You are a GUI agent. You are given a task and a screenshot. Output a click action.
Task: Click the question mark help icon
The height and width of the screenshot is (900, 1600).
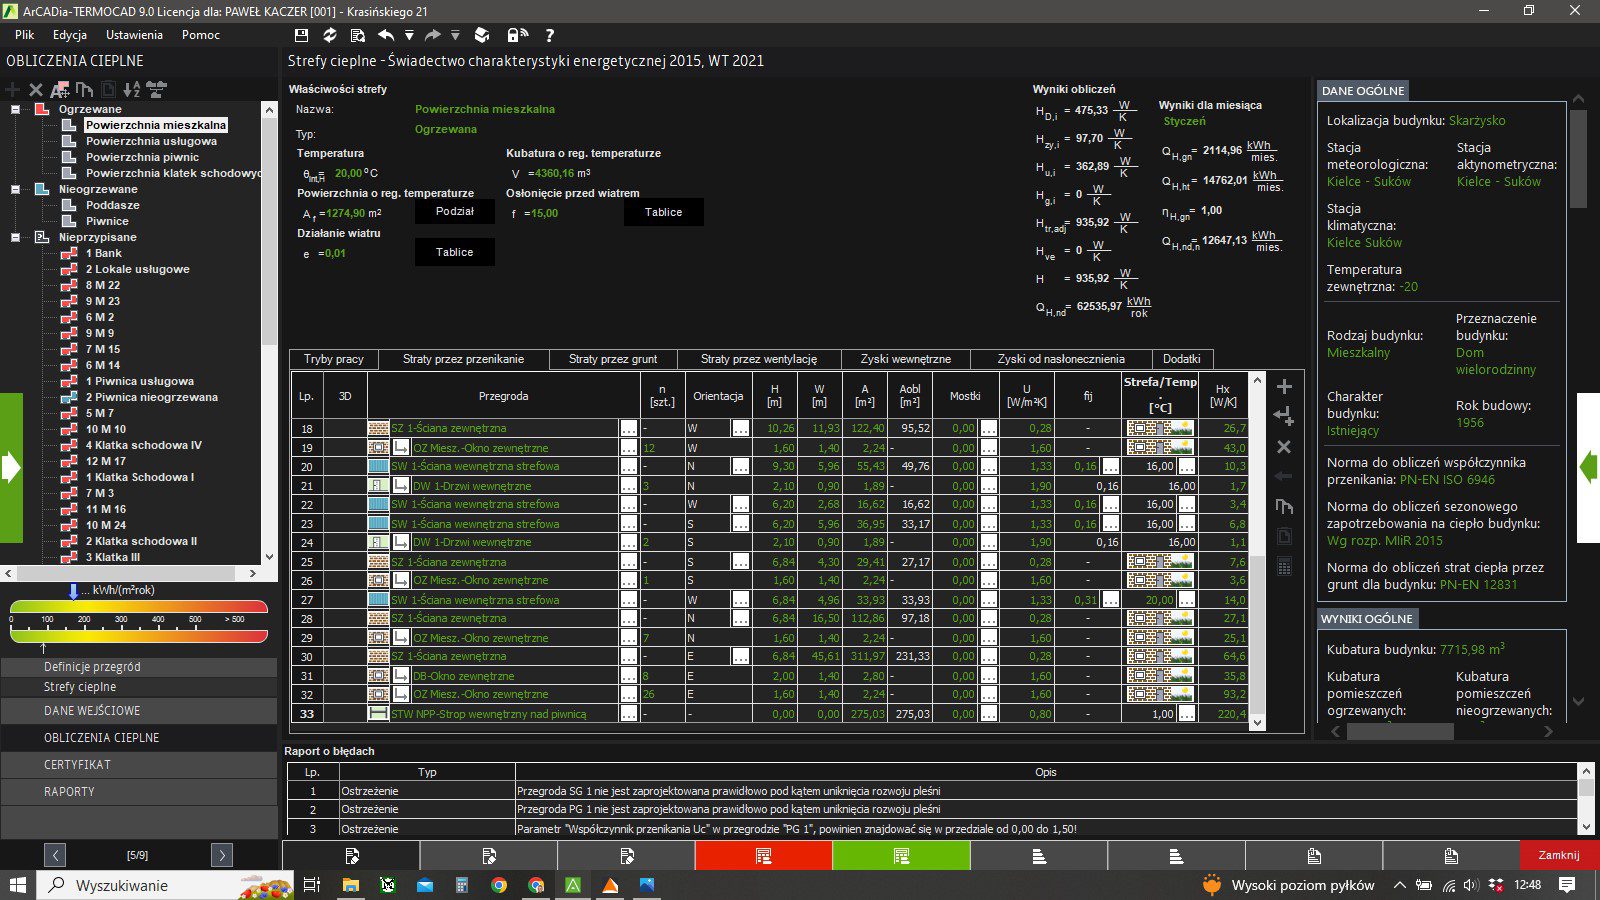[x=550, y=35]
